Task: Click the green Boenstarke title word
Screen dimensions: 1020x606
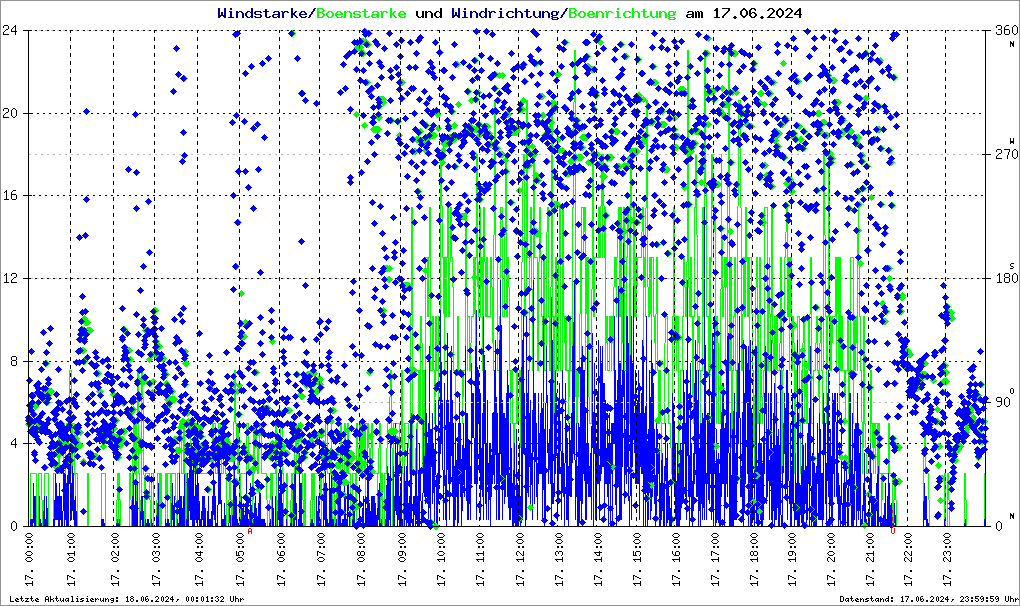Action: [362, 13]
